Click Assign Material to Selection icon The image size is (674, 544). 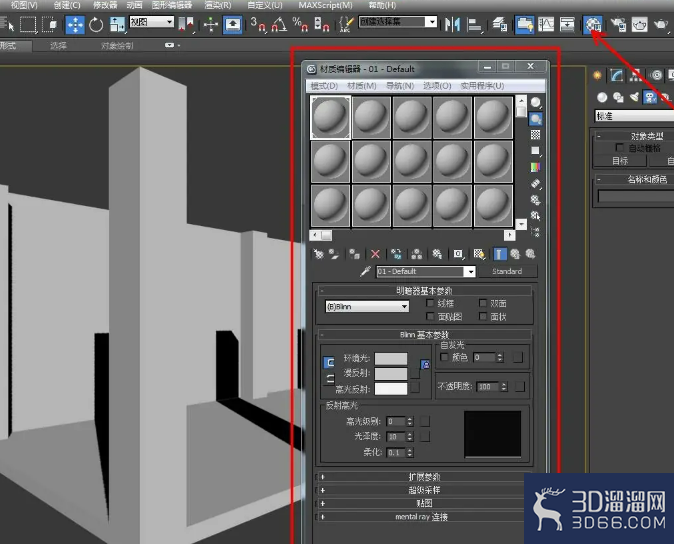[354, 254]
